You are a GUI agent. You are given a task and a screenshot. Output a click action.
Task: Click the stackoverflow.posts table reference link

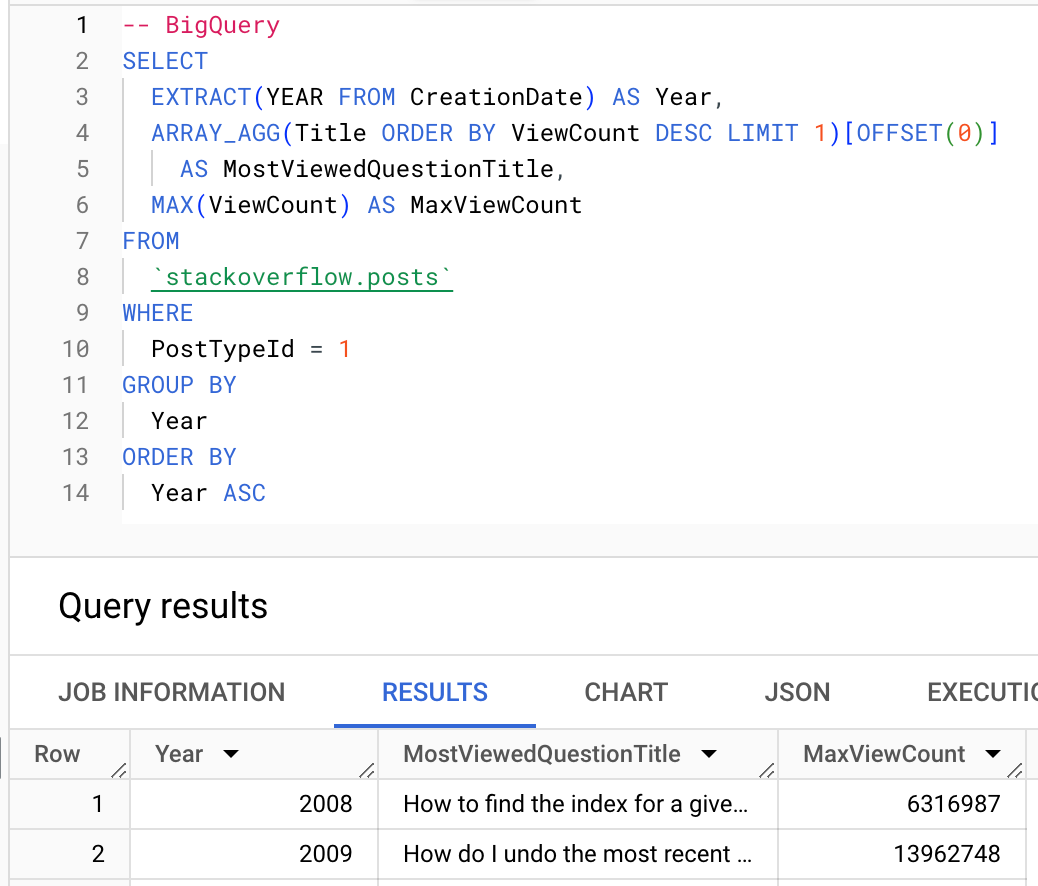302,277
